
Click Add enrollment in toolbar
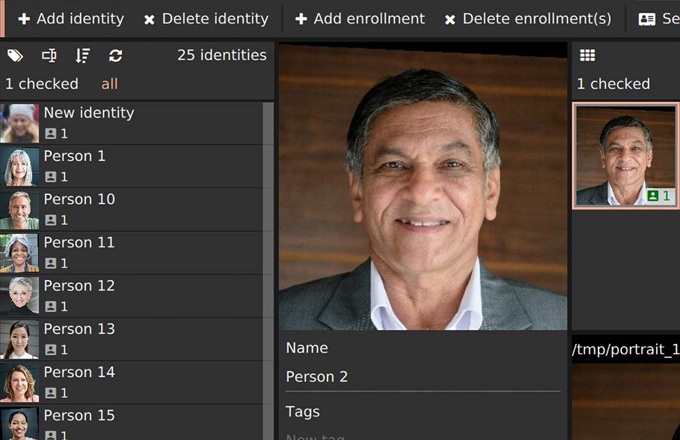(359, 19)
